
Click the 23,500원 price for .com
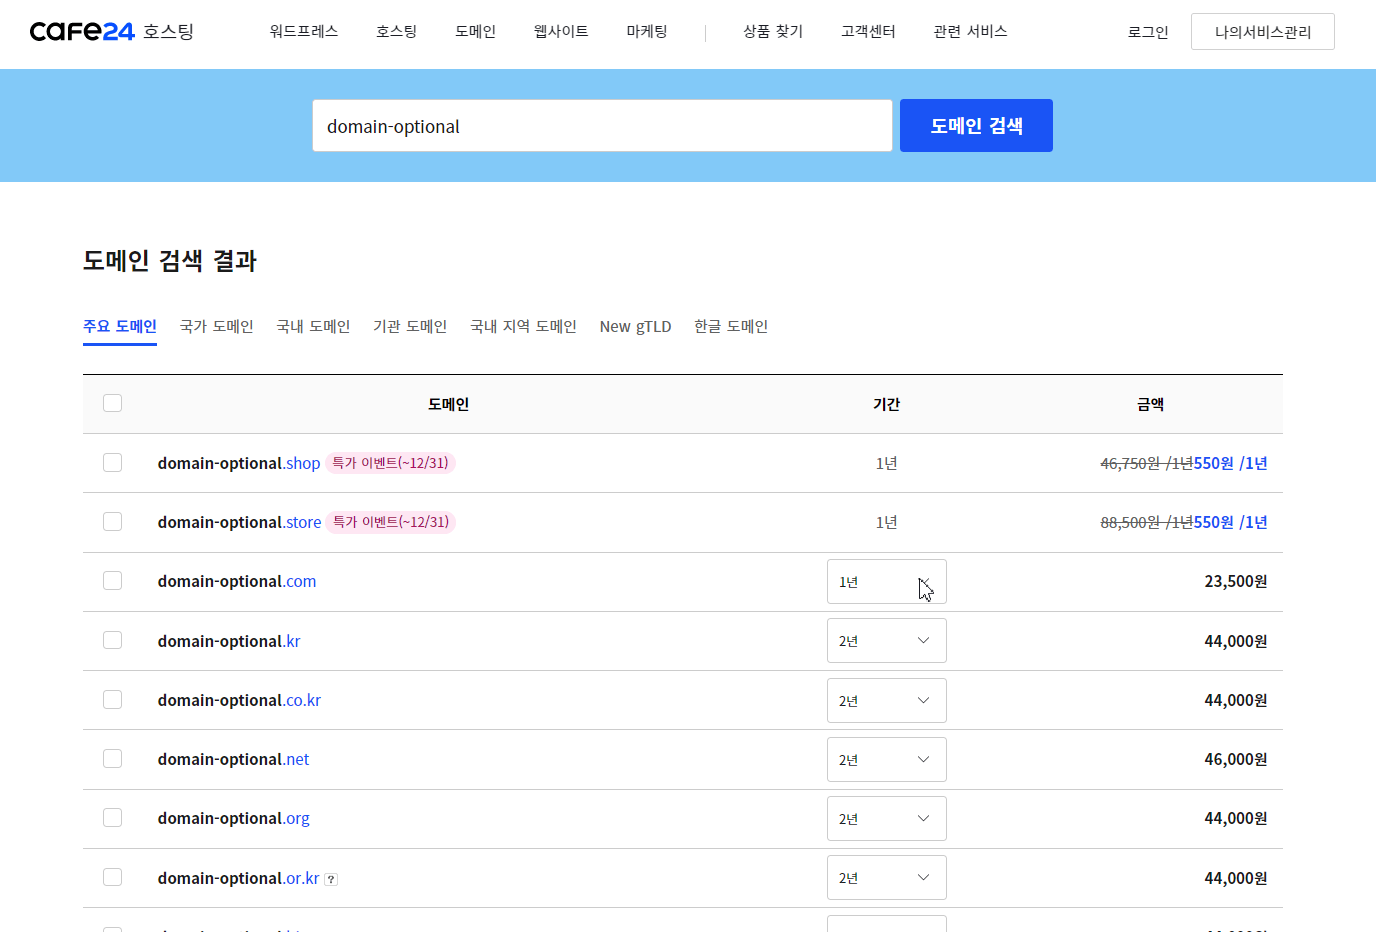coord(1235,581)
